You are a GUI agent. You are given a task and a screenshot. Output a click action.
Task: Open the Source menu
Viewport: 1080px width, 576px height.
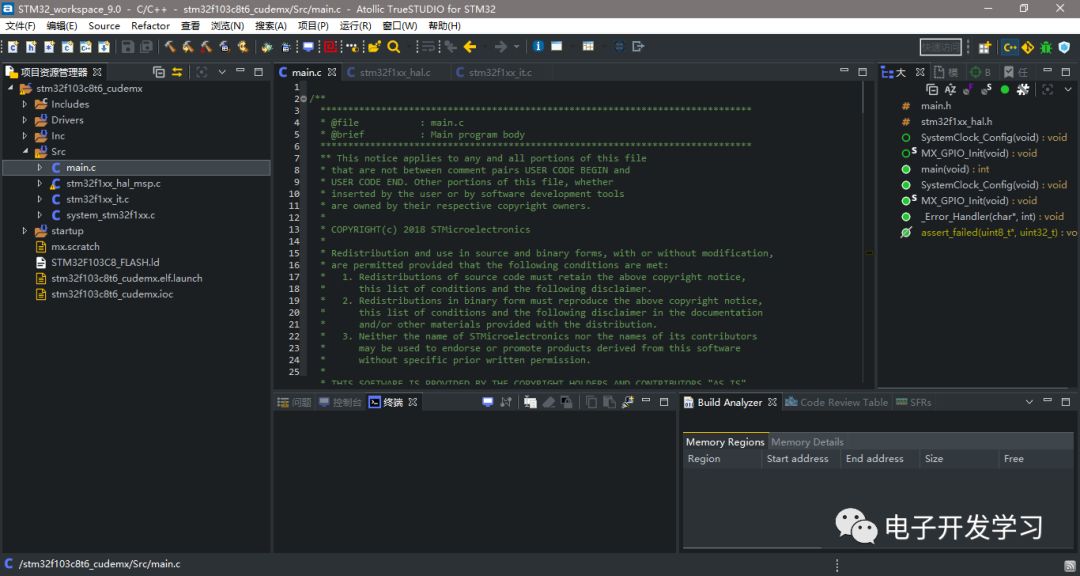104,25
